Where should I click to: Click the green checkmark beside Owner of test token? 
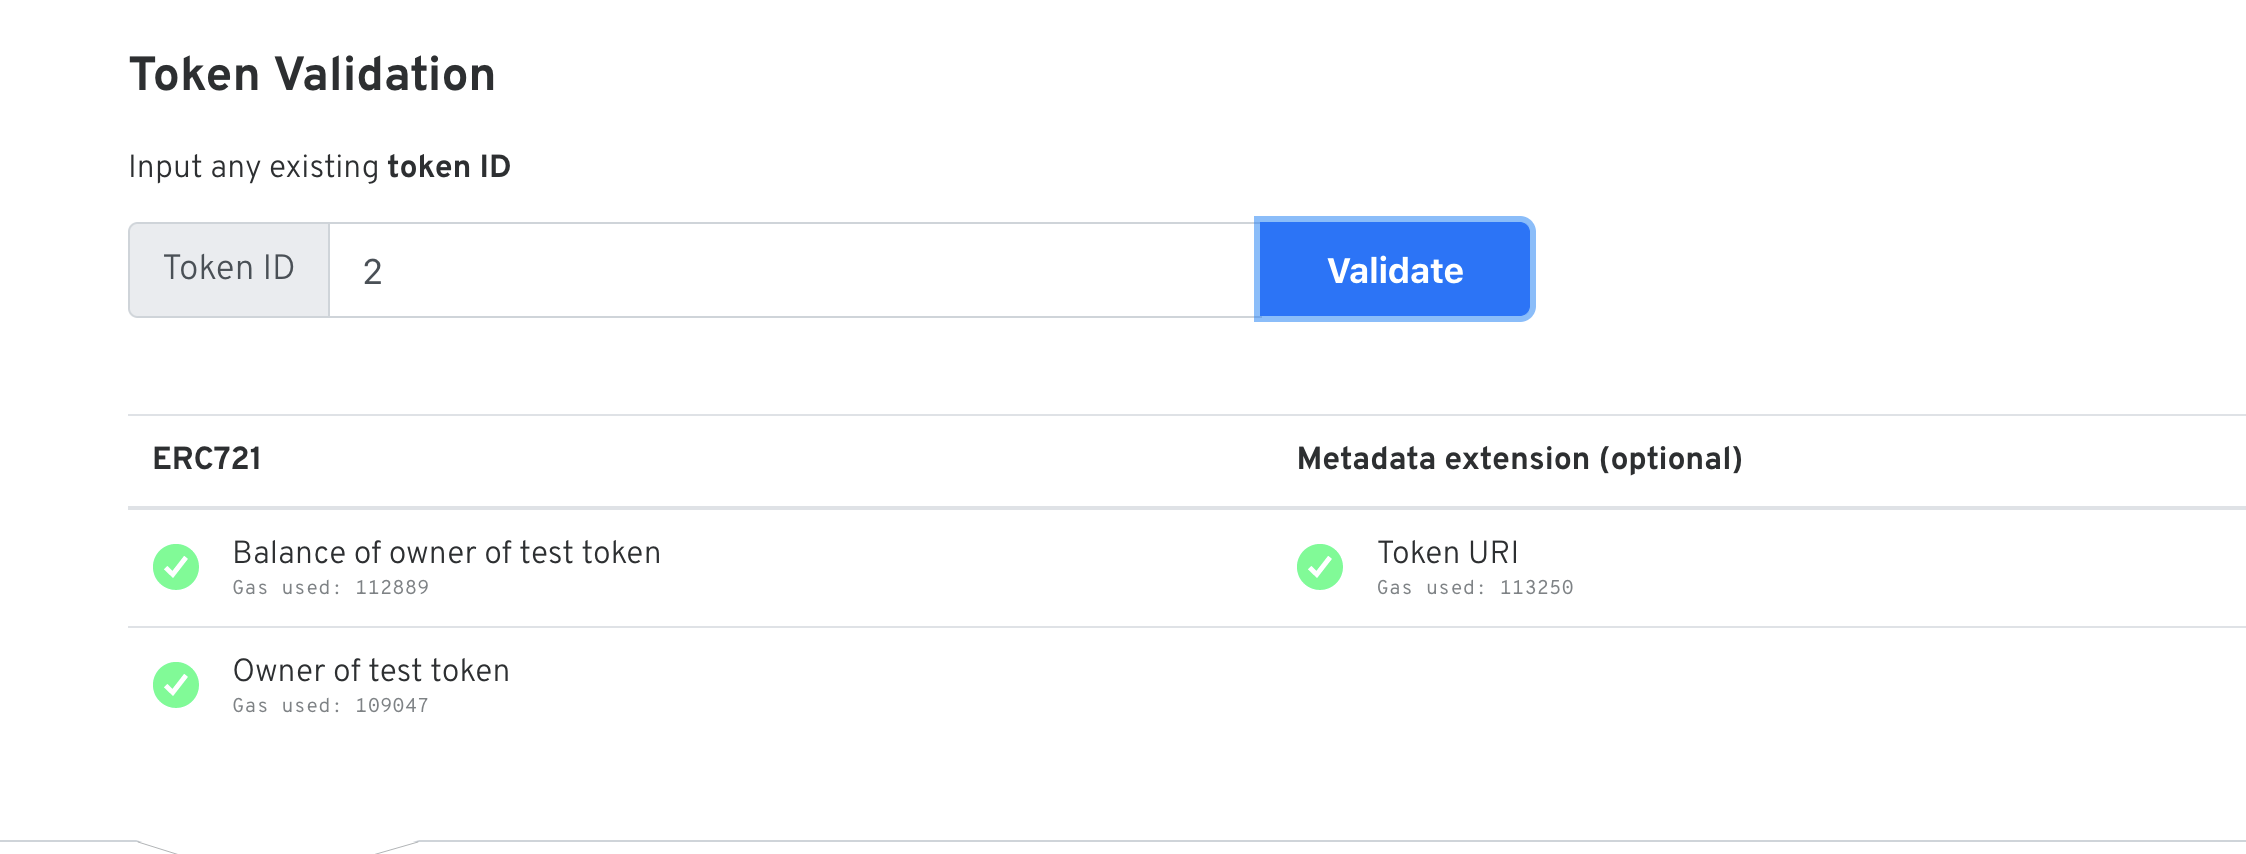[176, 685]
